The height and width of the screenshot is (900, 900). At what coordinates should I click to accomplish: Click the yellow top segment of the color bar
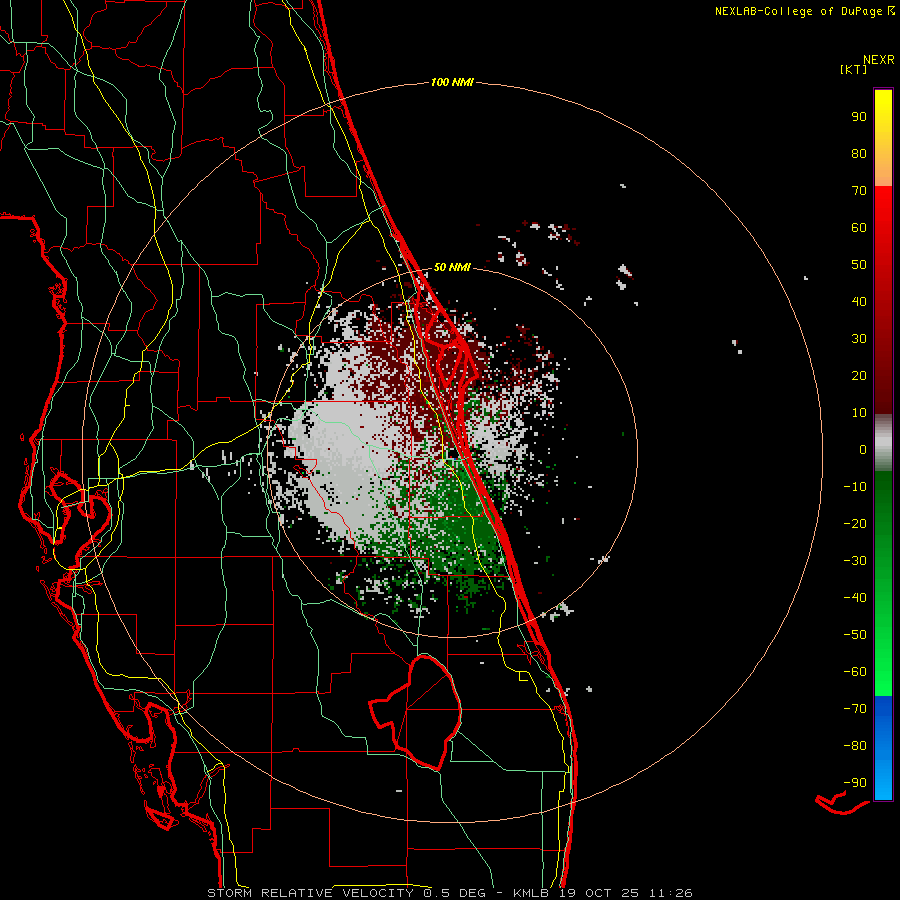[x=883, y=137]
